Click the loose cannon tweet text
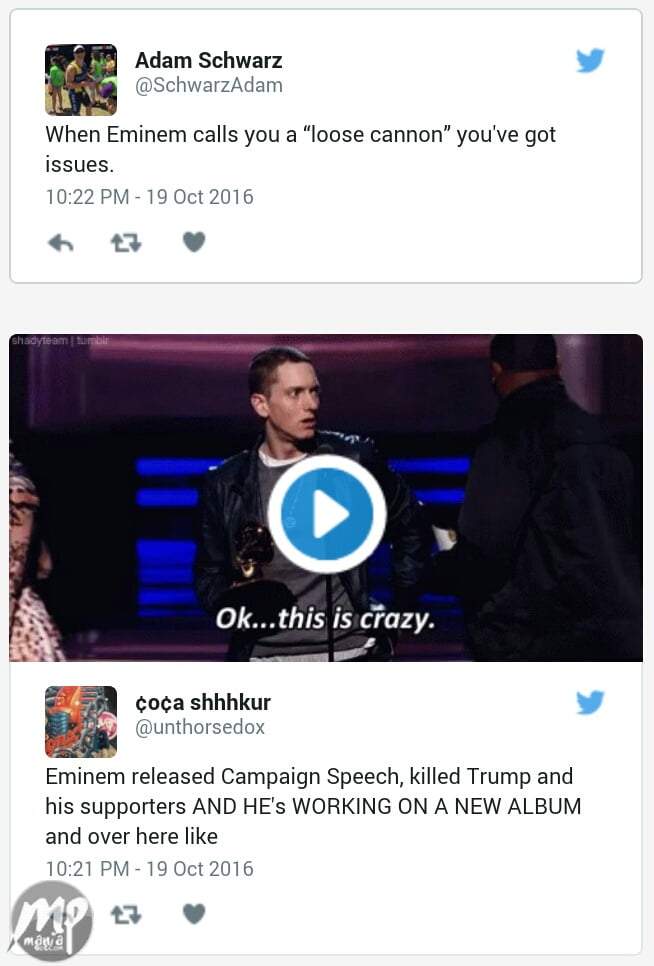 [x=301, y=149]
